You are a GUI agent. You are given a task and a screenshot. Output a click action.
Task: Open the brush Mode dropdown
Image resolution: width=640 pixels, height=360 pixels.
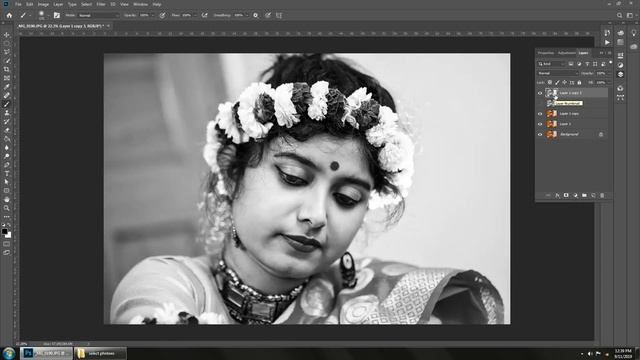tap(98, 15)
